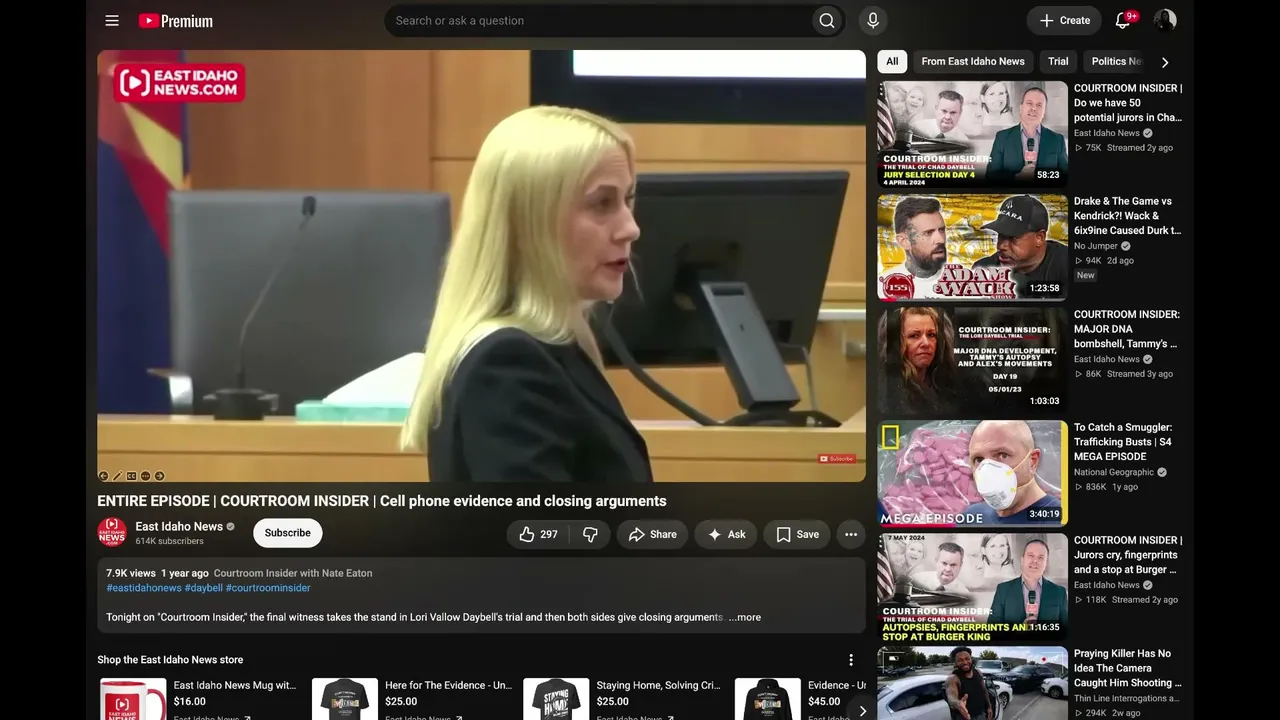This screenshot has width=1280, height=720.
Task: Open the East Idaho News mug product image
Action: 133,699
